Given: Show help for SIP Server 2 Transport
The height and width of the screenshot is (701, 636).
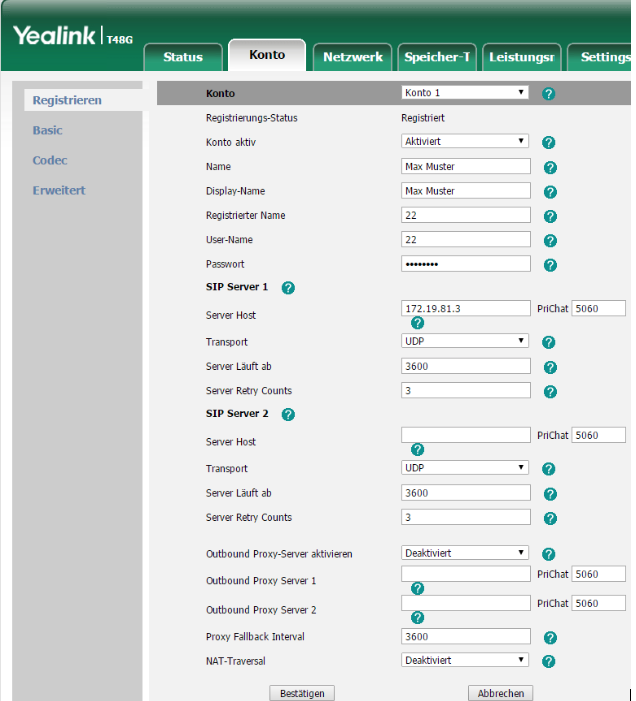Looking at the screenshot, I should coord(548,469).
